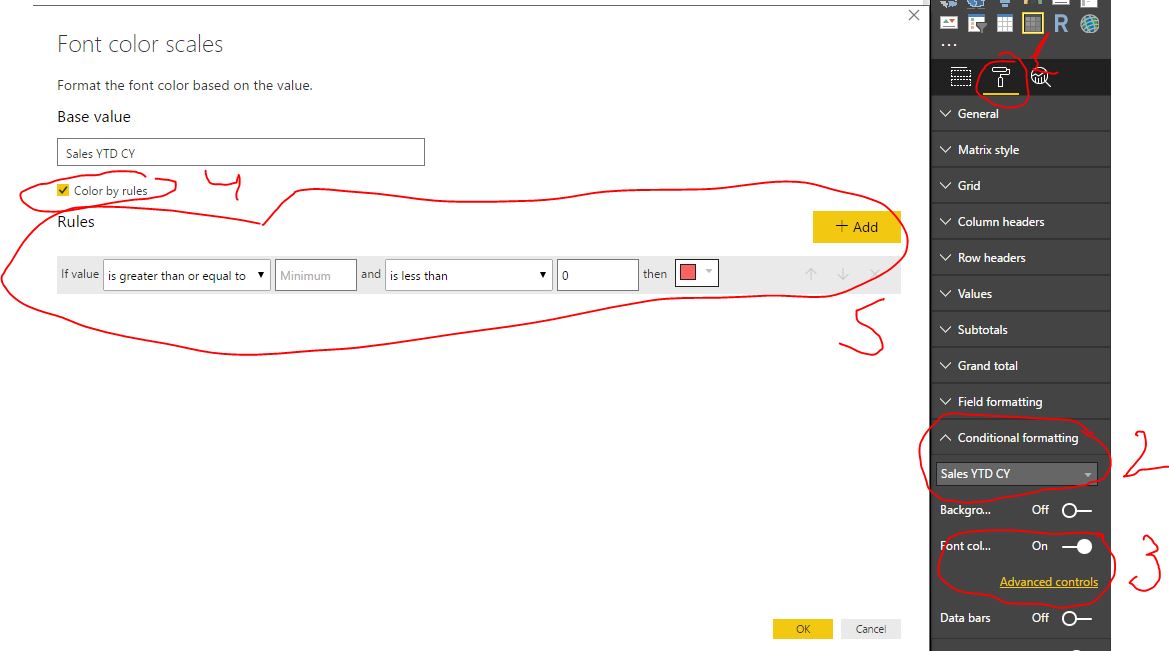Open more visuals via ellipsis icon
Screen dimensions: 1169x651
coord(948,45)
